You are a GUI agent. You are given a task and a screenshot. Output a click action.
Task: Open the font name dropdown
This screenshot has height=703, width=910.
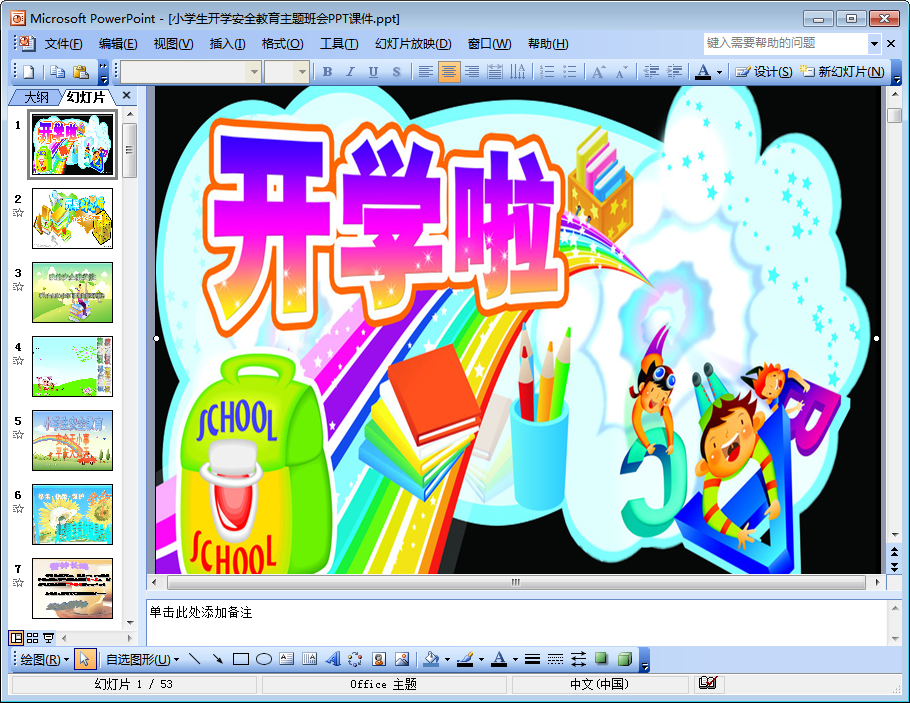[x=254, y=72]
